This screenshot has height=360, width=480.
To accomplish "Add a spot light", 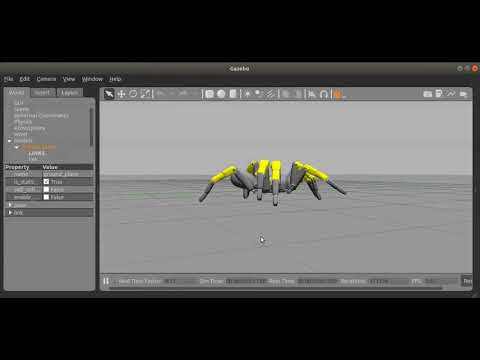I will [x=259, y=94].
